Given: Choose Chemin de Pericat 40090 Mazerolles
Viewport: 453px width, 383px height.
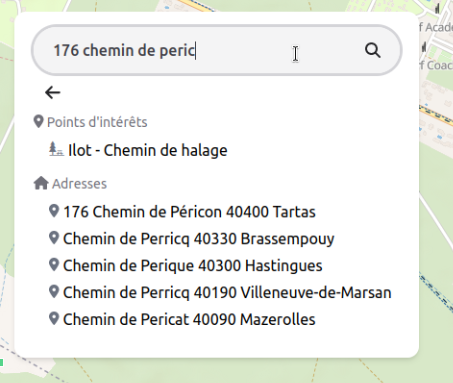Looking at the screenshot, I should click(x=189, y=319).
